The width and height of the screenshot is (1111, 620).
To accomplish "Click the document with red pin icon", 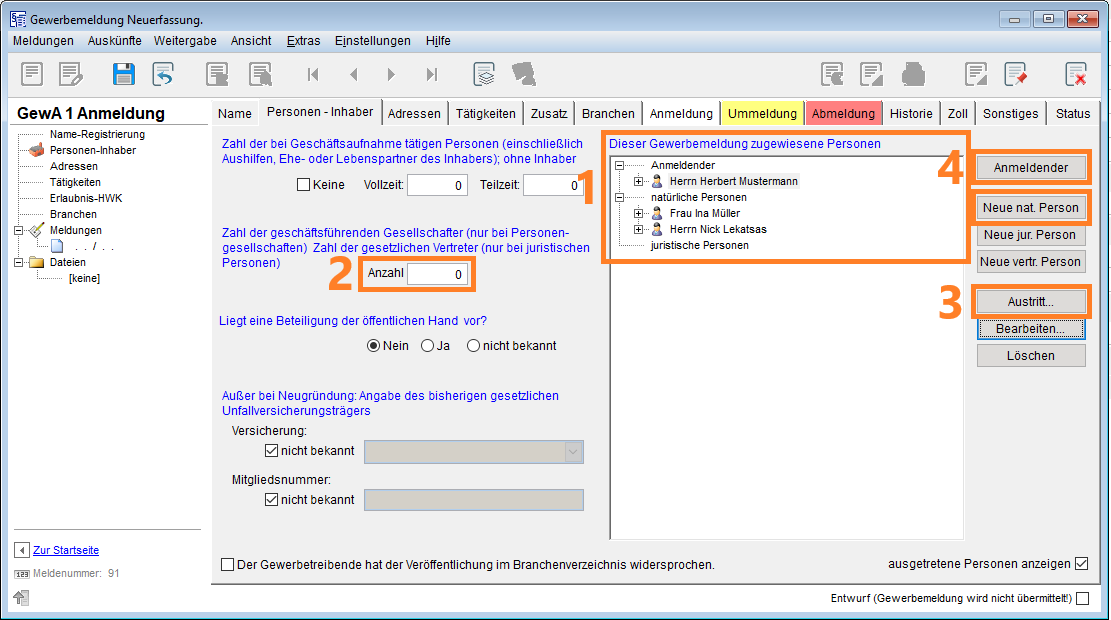I will tap(1016, 74).
